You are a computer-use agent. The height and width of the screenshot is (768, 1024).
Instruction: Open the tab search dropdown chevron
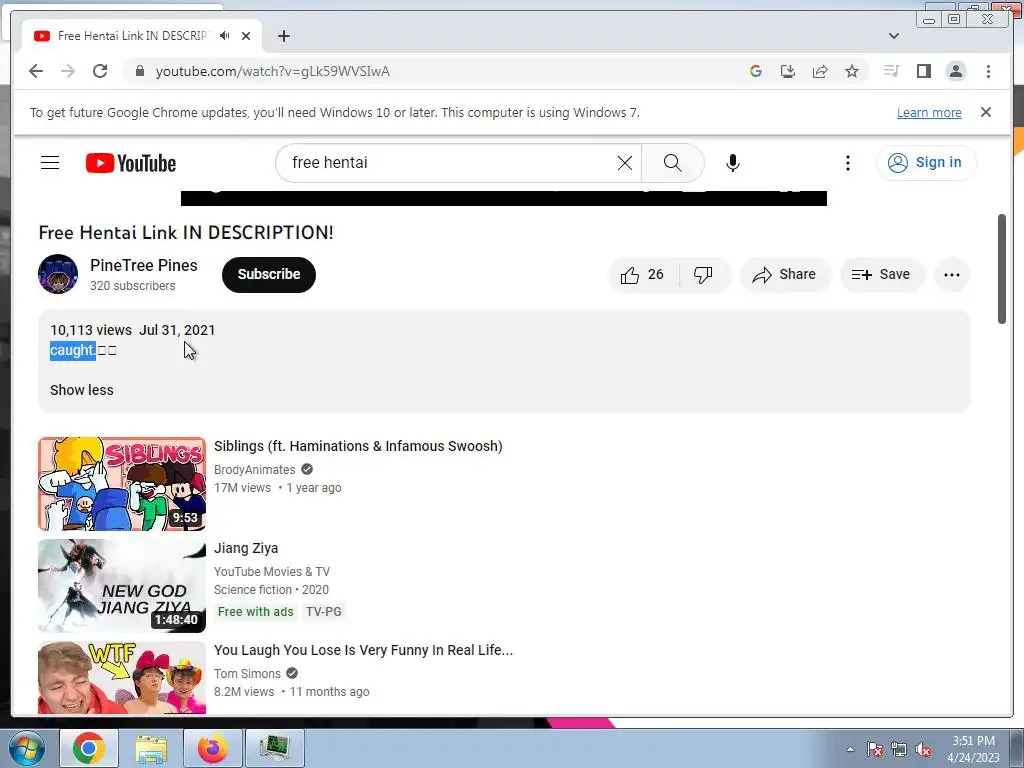tap(894, 36)
